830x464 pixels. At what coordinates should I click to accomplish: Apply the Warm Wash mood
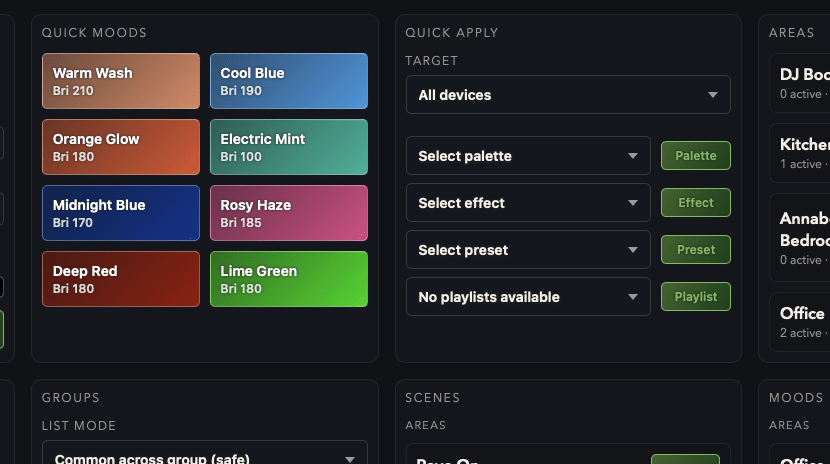click(121, 81)
